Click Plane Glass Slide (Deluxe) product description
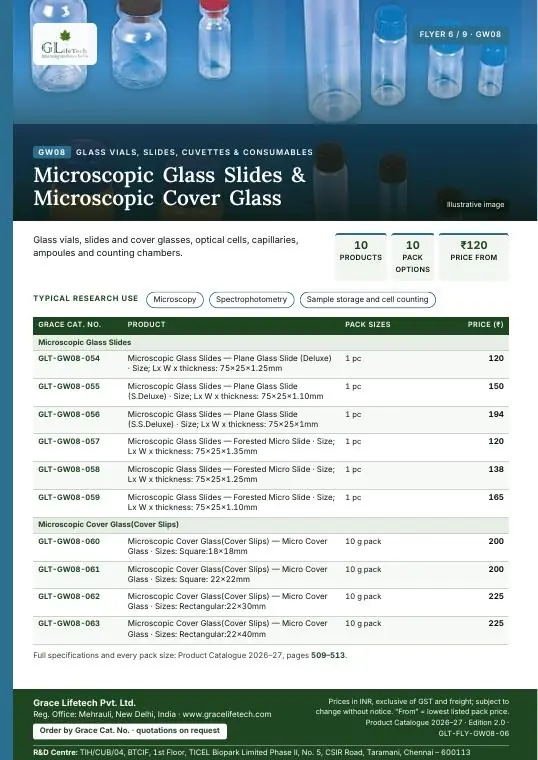538x760 pixels. pos(230,363)
